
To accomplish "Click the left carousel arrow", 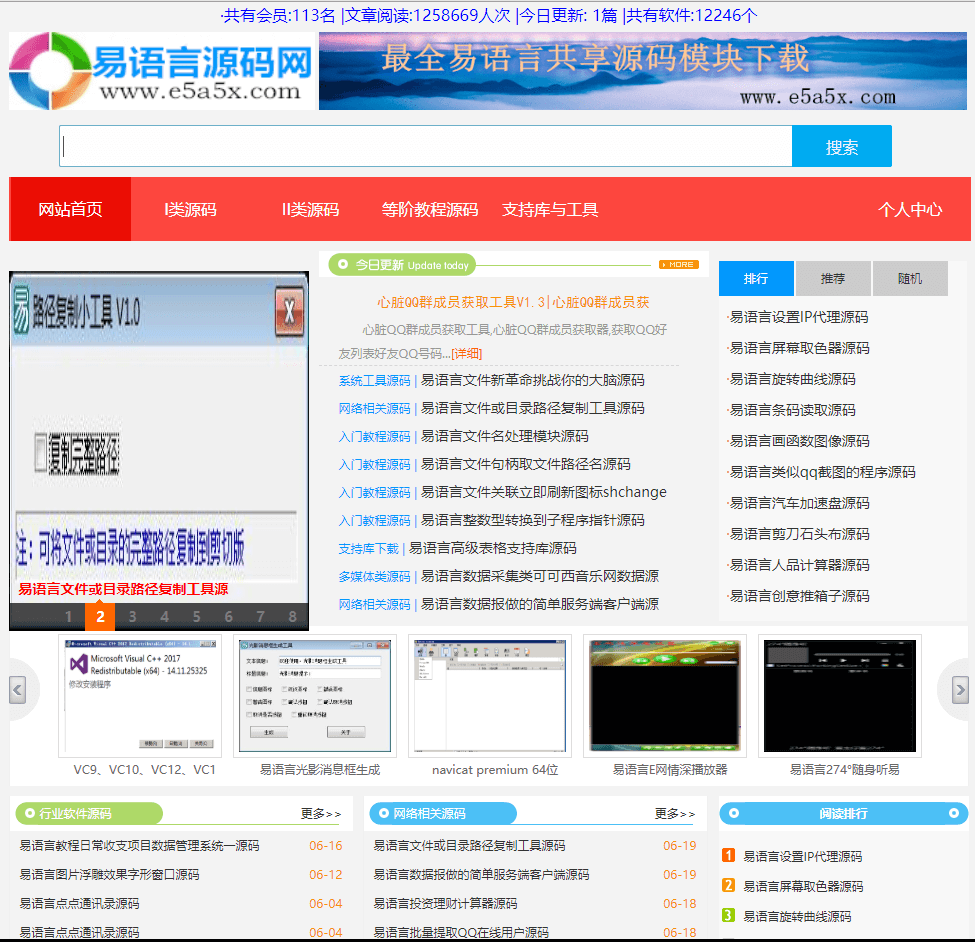I will tap(17, 689).
